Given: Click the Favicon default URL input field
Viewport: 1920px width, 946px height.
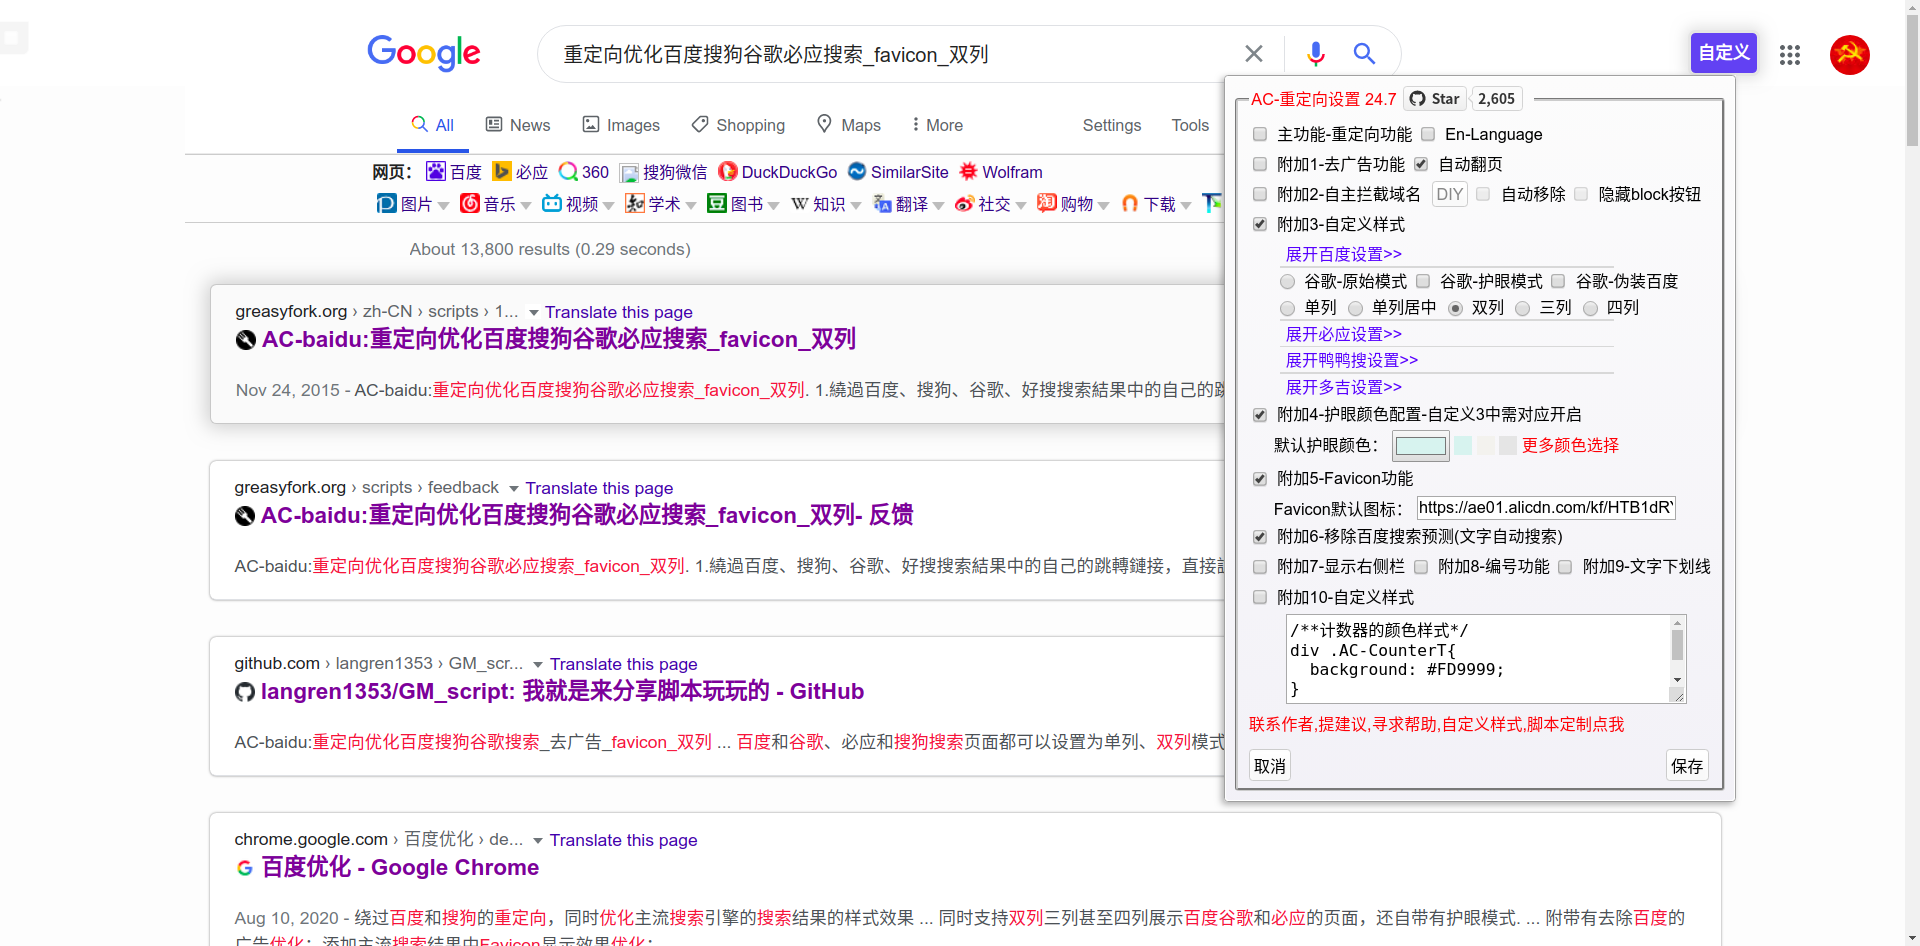Looking at the screenshot, I should pos(1545,507).
